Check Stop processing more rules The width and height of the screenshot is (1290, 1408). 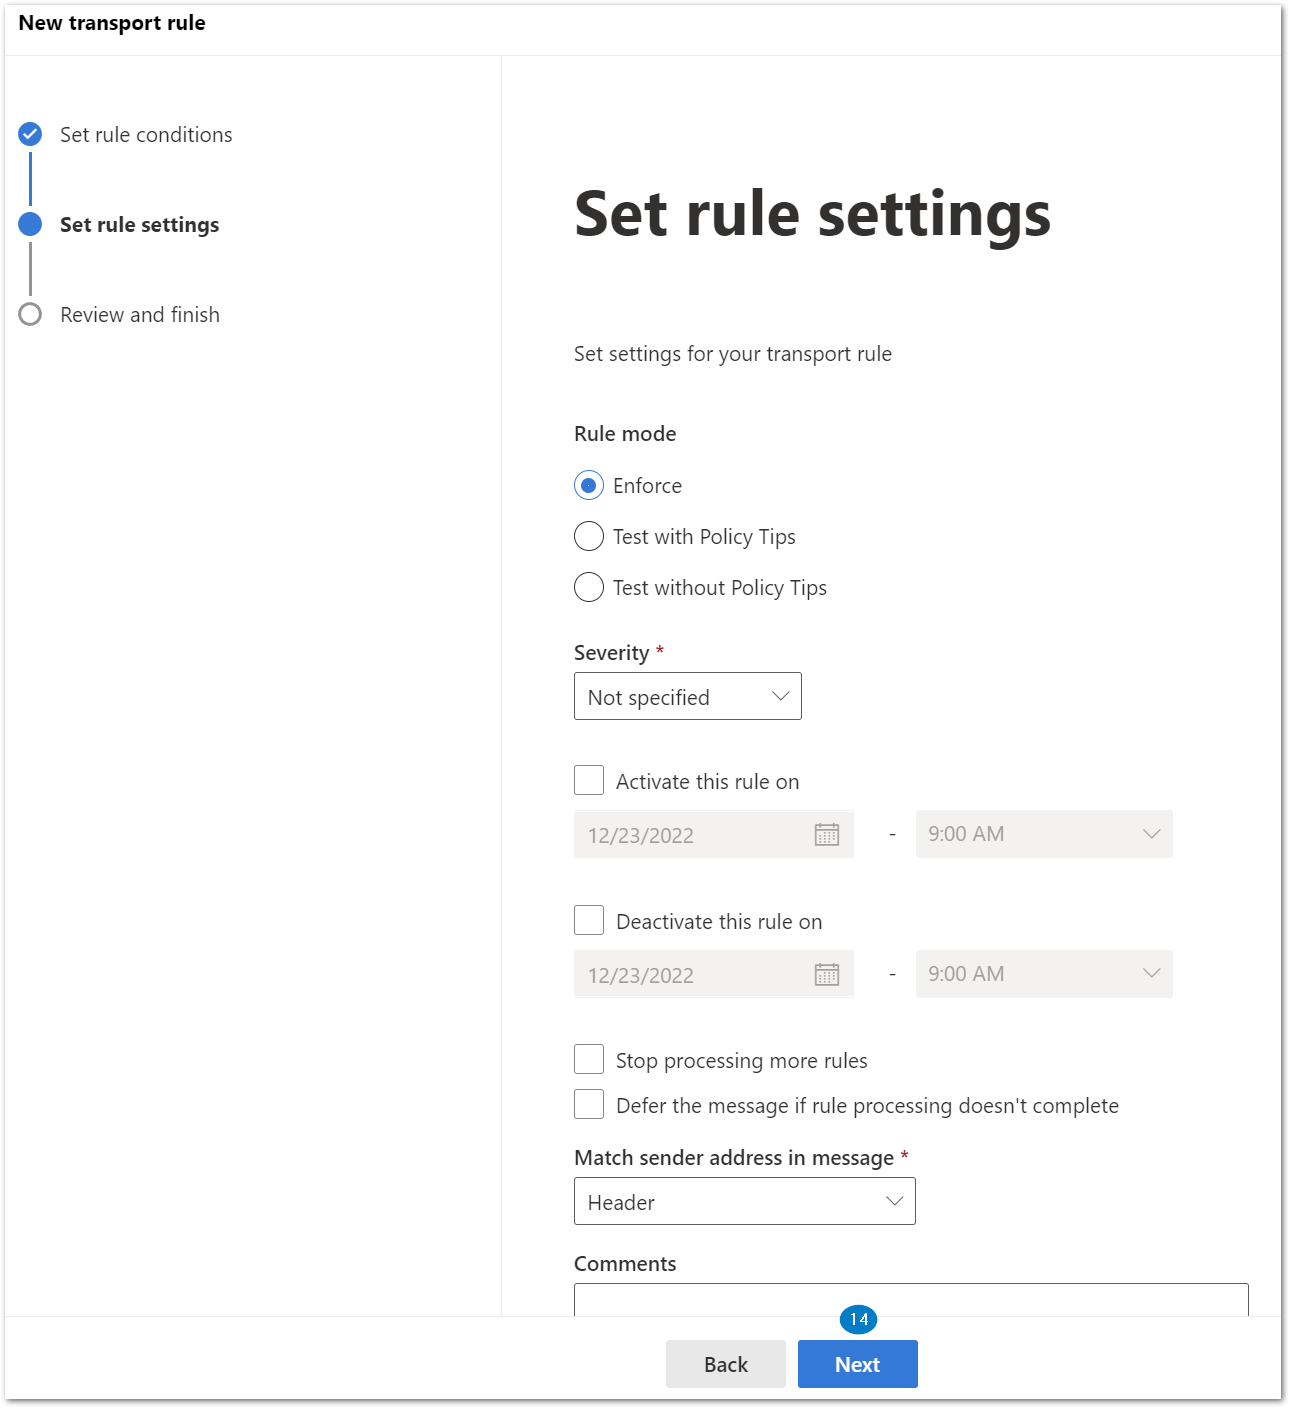click(x=589, y=1059)
